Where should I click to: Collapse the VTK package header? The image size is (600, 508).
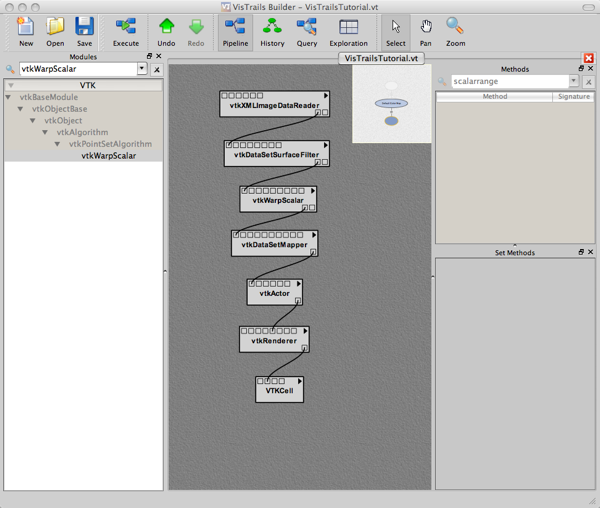(x=11, y=85)
